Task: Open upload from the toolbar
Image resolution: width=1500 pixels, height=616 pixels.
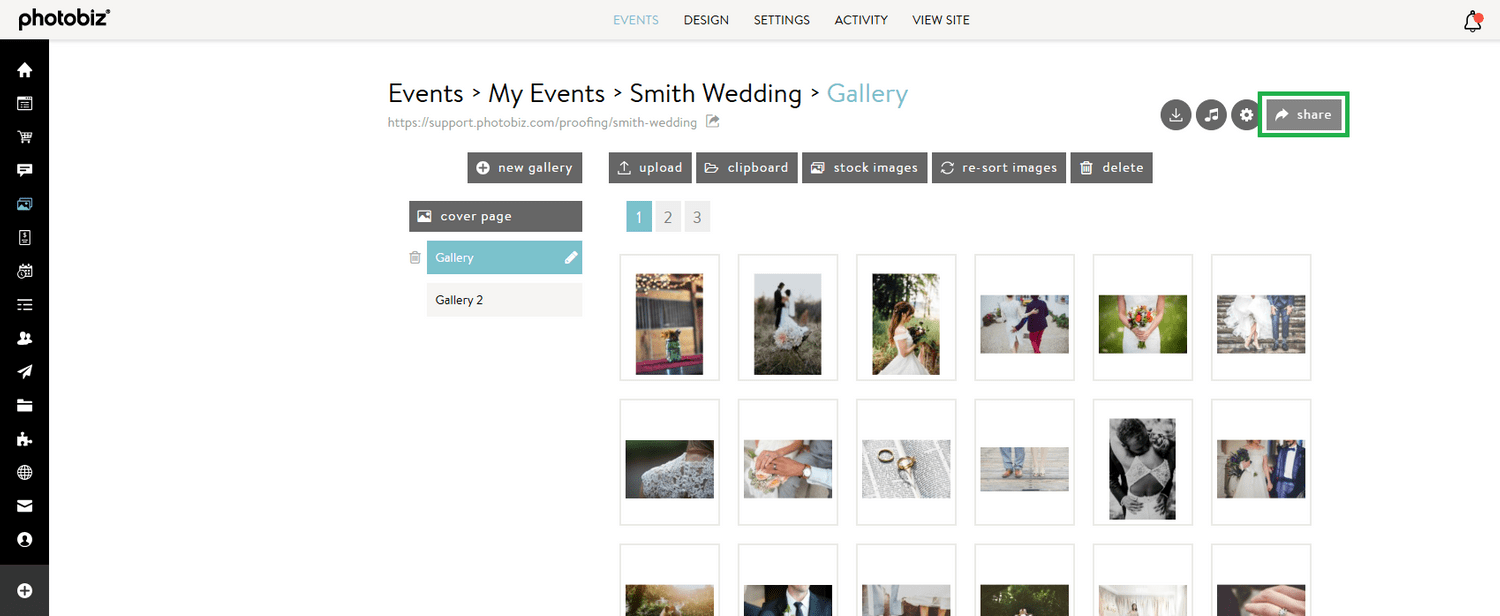Action: click(649, 167)
